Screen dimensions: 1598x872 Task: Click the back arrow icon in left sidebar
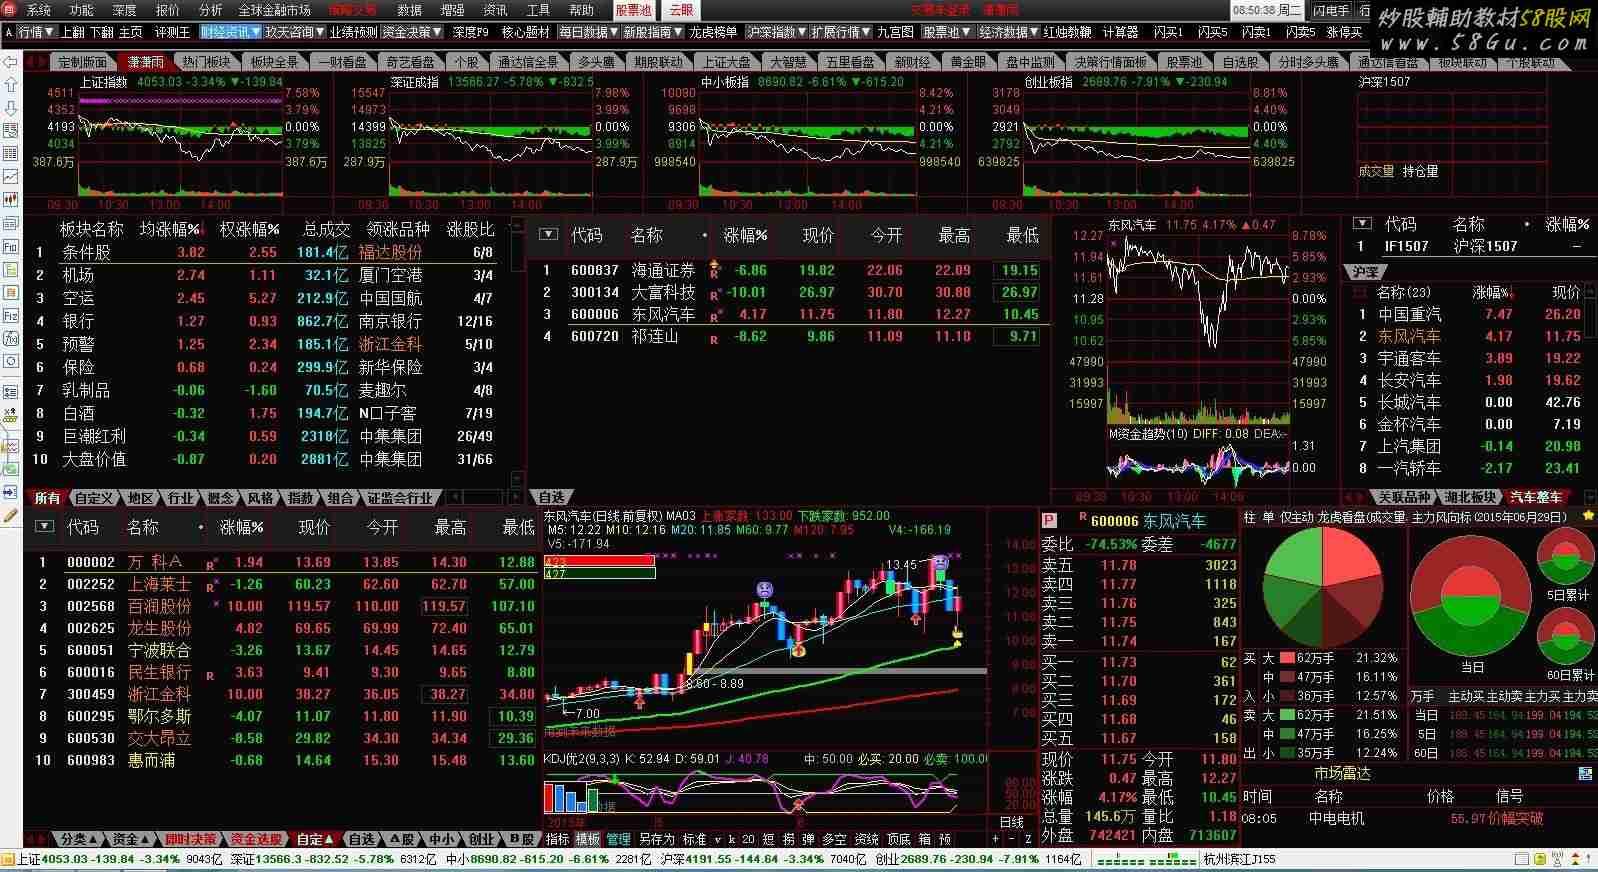11,62
